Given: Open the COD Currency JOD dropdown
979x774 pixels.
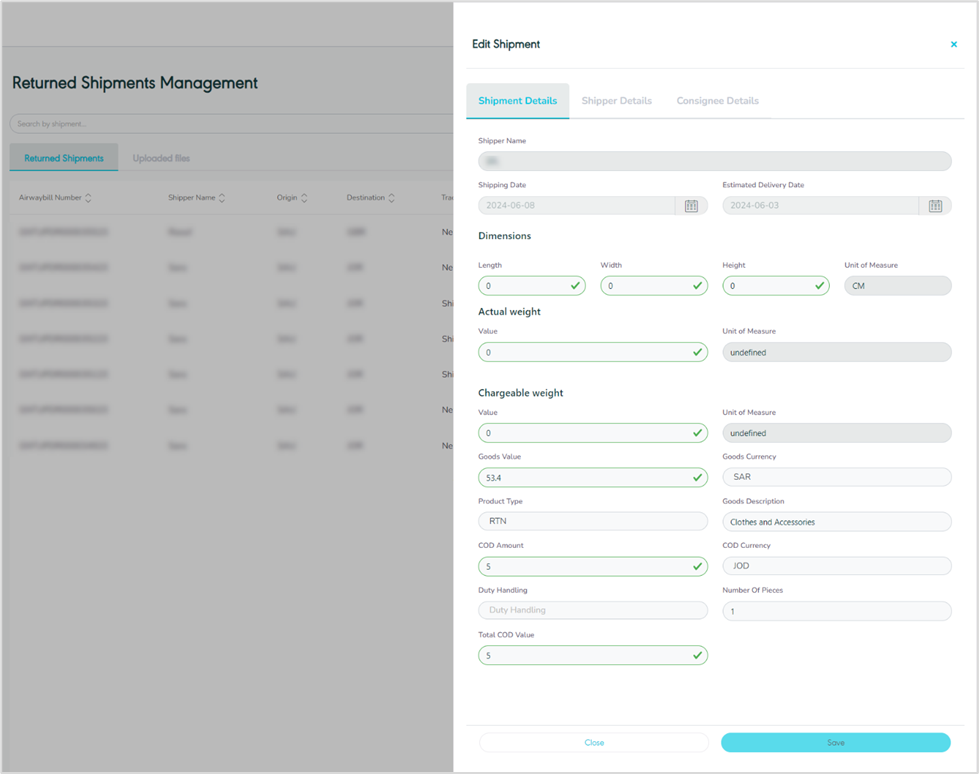Looking at the screenshot, I should click(x=836, y=566).
